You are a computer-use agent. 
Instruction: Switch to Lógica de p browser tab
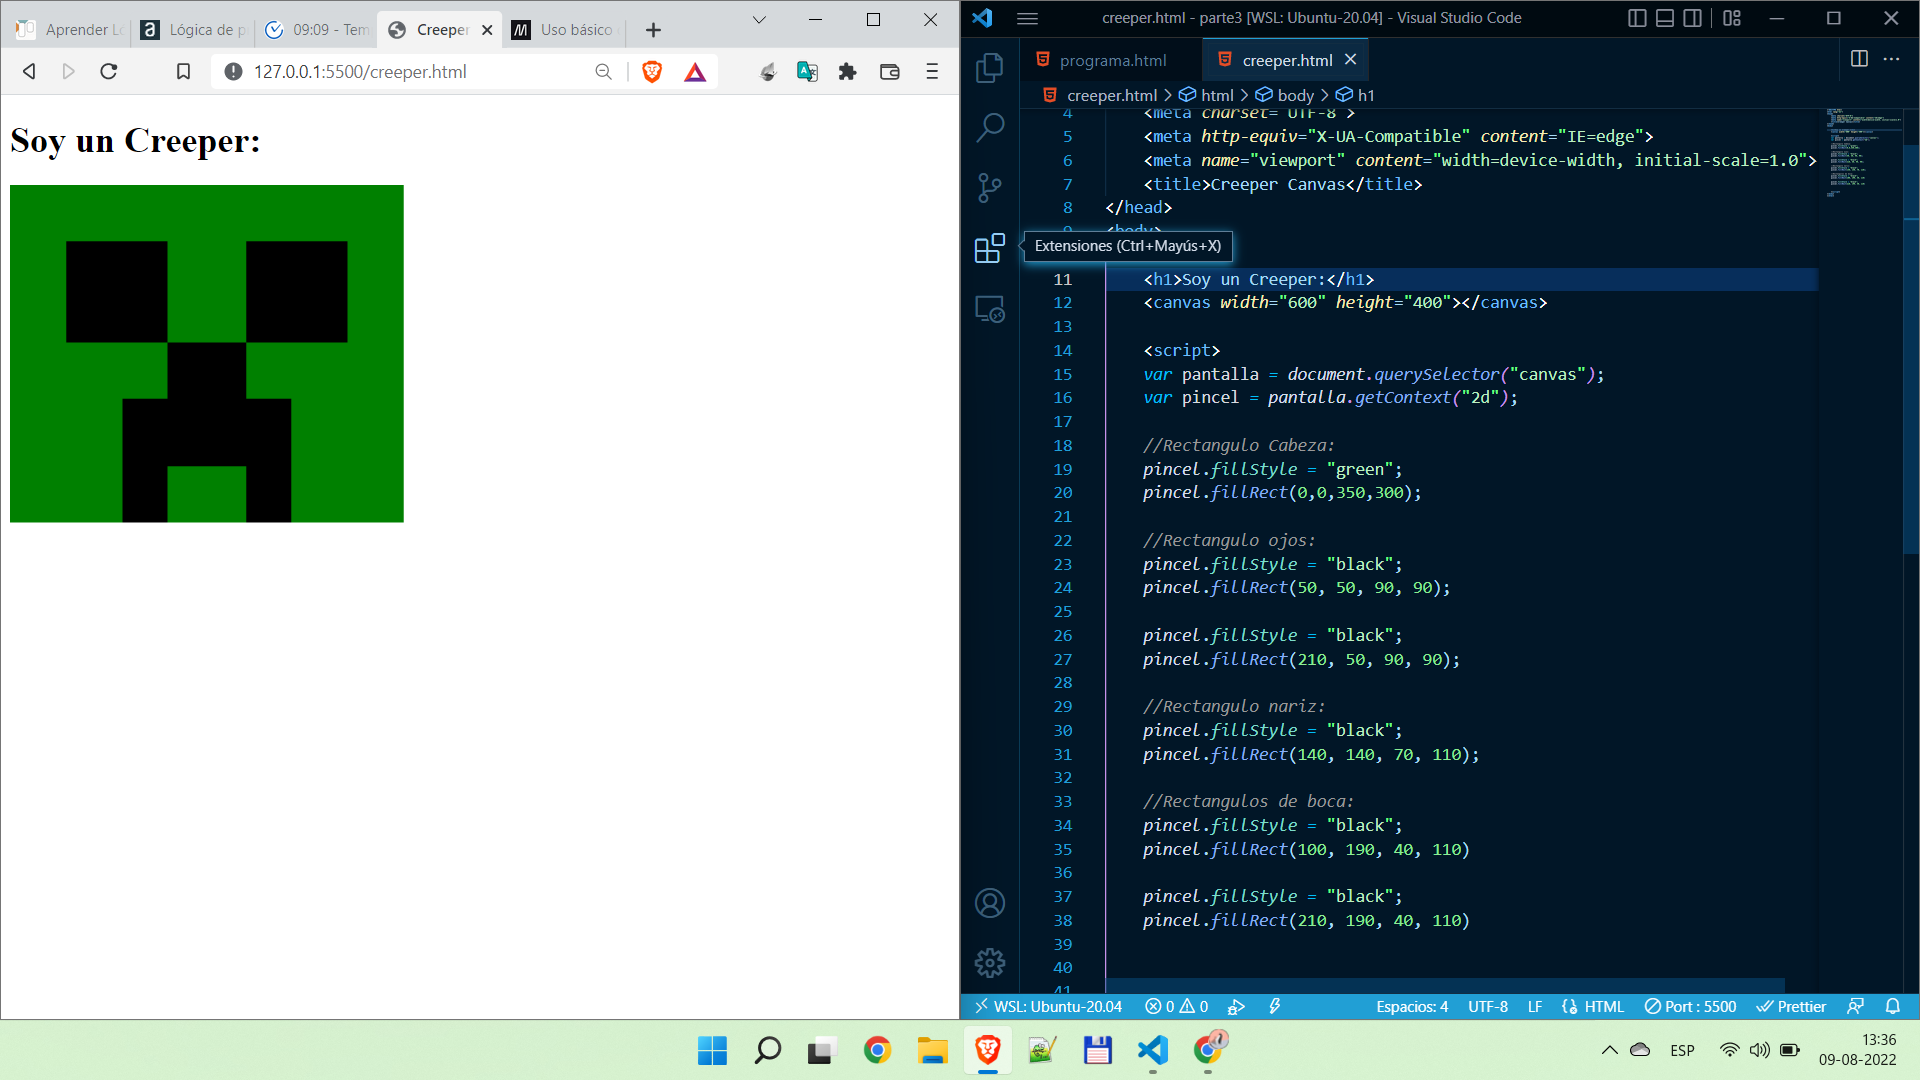(x=194, y=30)
